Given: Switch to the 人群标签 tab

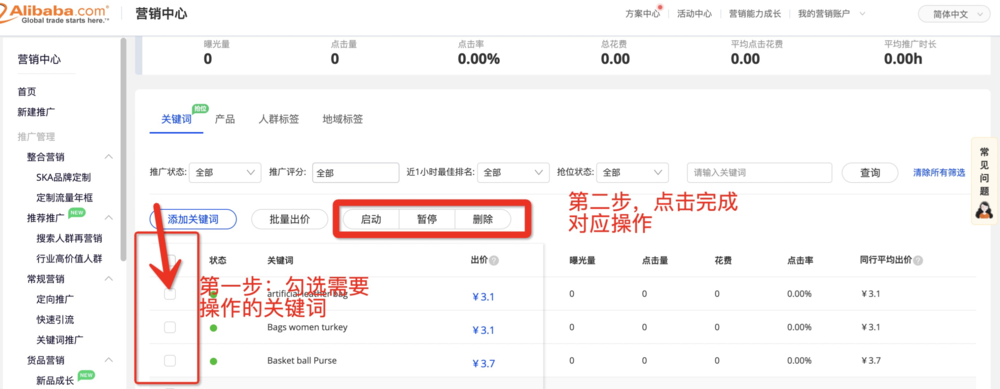Looking at the screenshot, I should click(279, 119).
